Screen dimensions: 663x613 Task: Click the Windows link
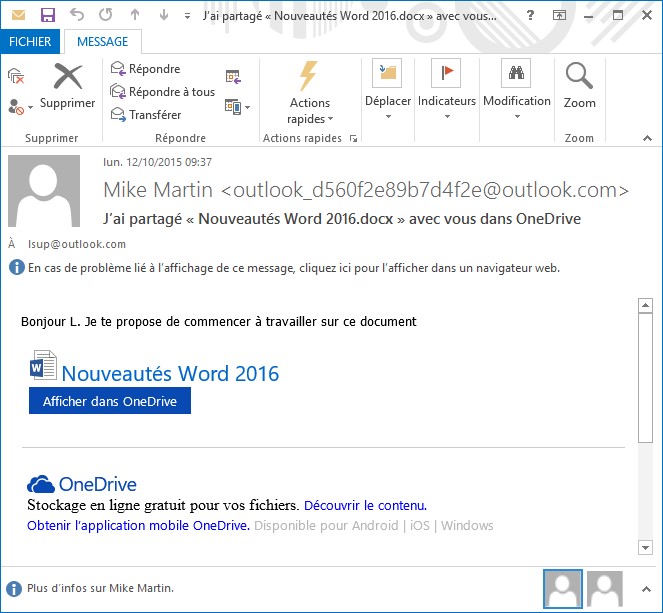pyautogui.click(x=467, y=525)
